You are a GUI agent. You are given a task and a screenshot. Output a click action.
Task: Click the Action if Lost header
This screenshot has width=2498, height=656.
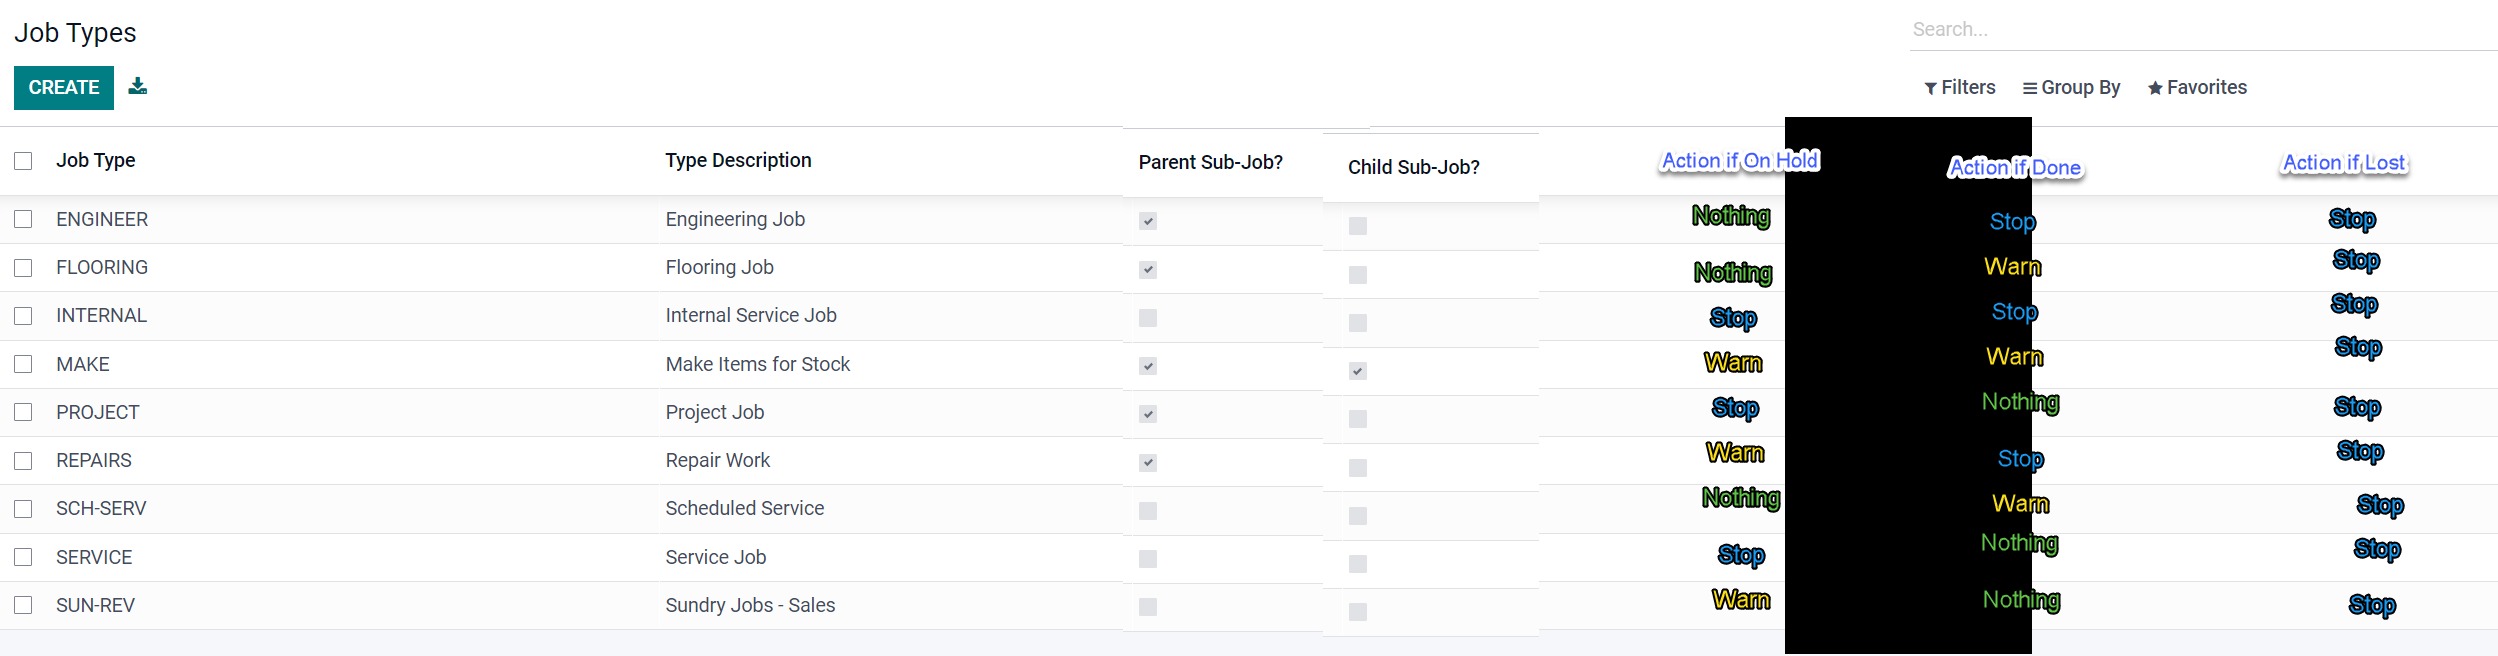click(x=2344, y=163)
